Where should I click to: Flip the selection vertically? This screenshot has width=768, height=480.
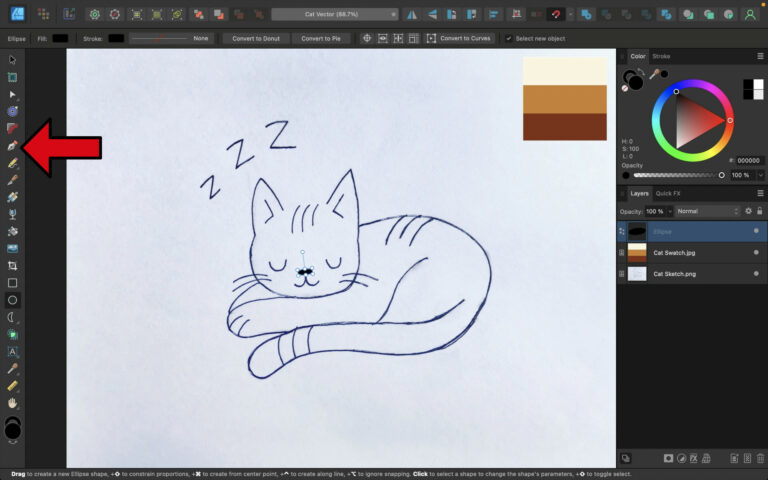point(432,14)
